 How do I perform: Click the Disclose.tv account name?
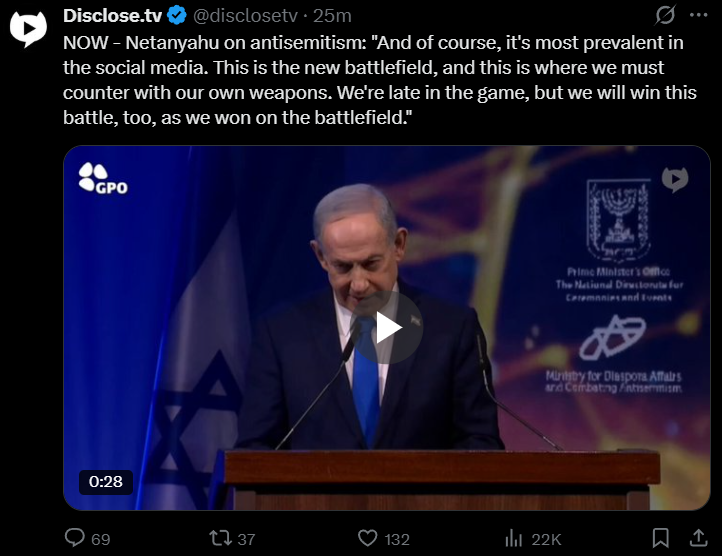click(112, 16)
